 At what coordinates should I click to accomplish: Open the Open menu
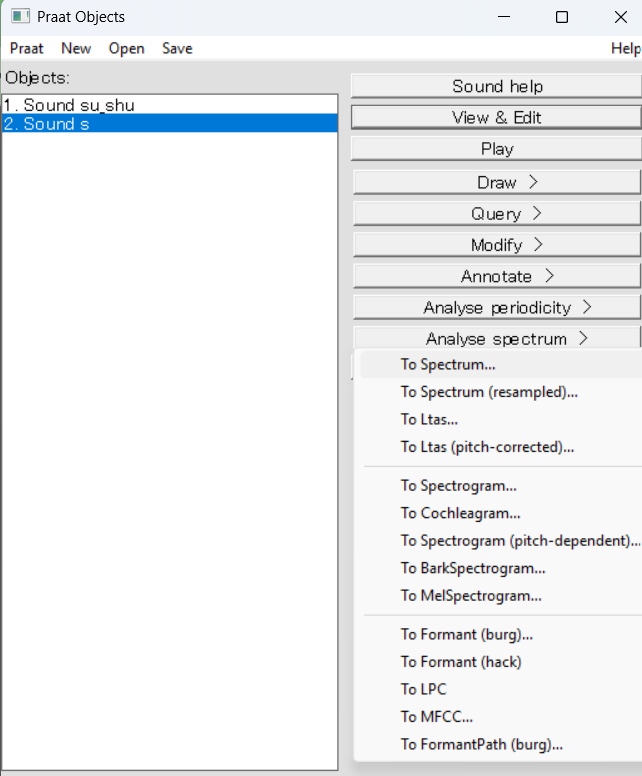[x=127, y=48]
